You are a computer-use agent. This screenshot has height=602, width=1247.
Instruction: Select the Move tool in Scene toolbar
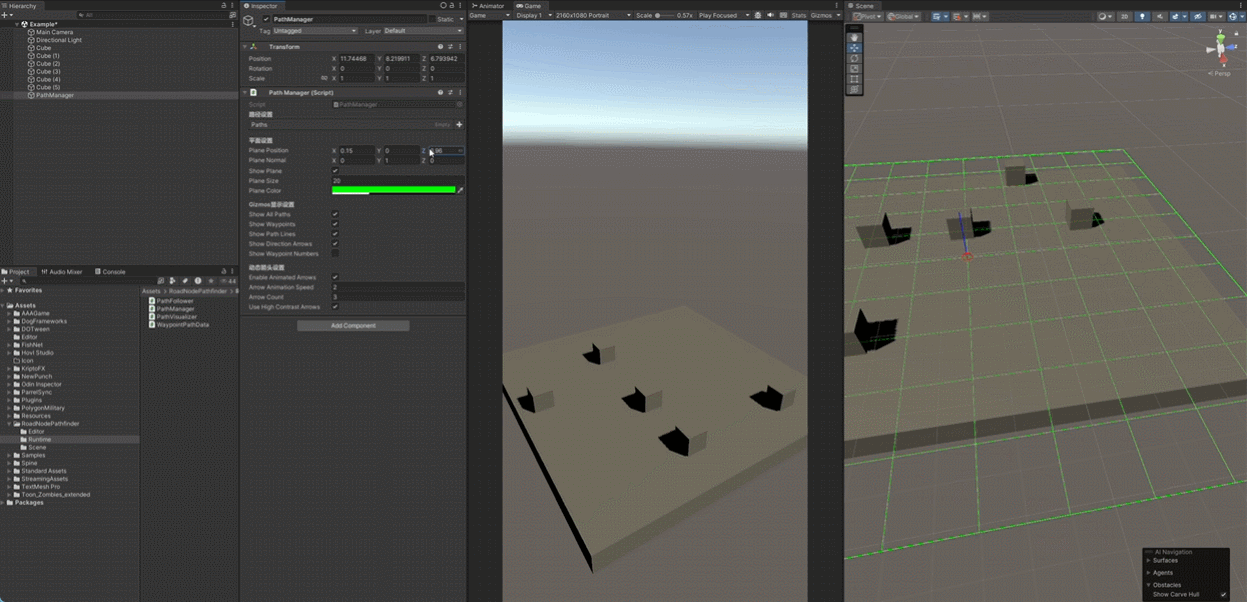(x=854, y=48)
